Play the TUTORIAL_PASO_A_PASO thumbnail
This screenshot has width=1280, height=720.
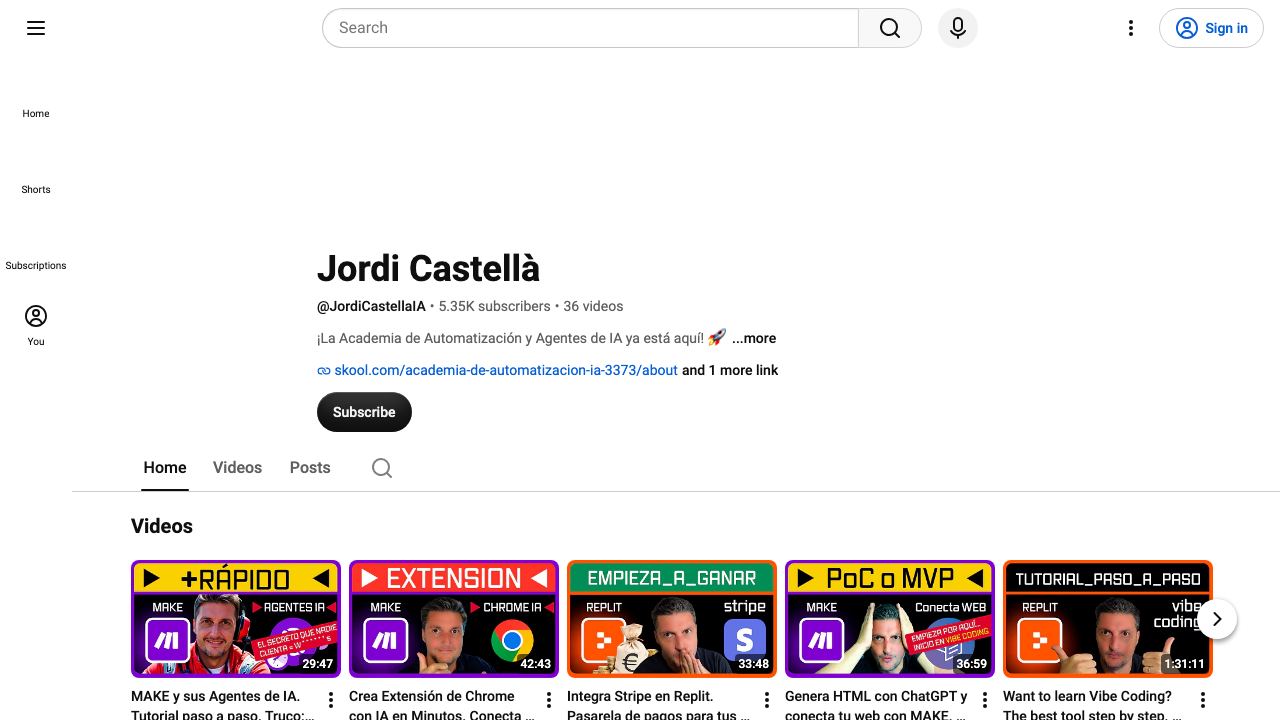coord(1108,619)
